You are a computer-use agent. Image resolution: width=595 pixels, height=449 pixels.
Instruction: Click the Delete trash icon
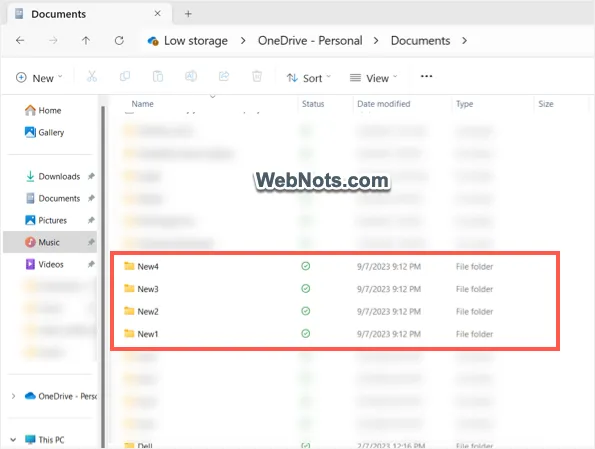[x=257, y=76]
